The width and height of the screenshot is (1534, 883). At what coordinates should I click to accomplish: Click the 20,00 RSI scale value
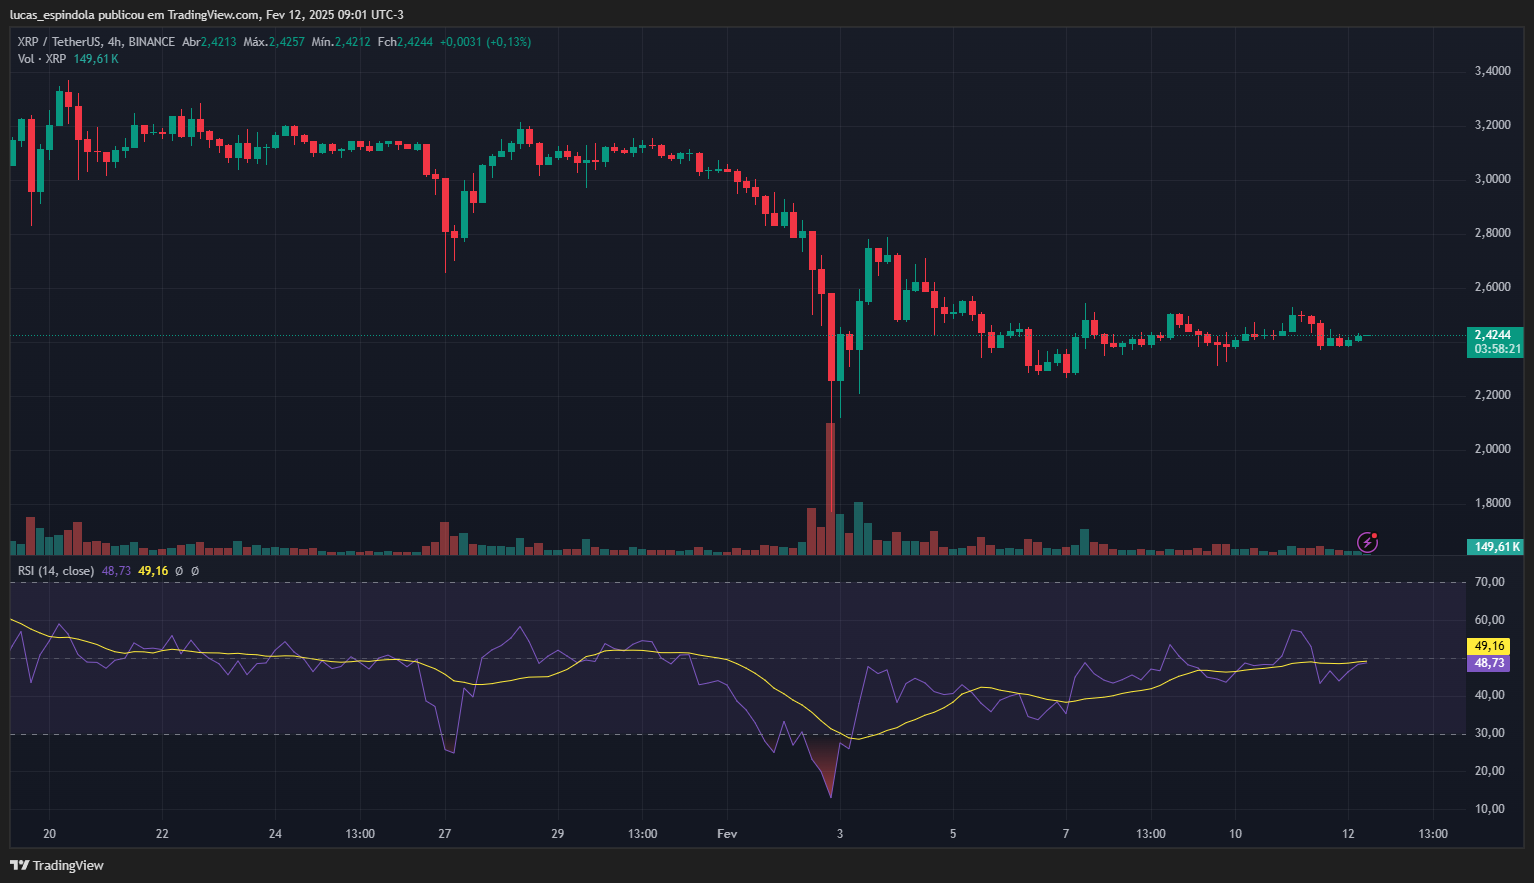pyautogui.click(x=1489, y=771)
